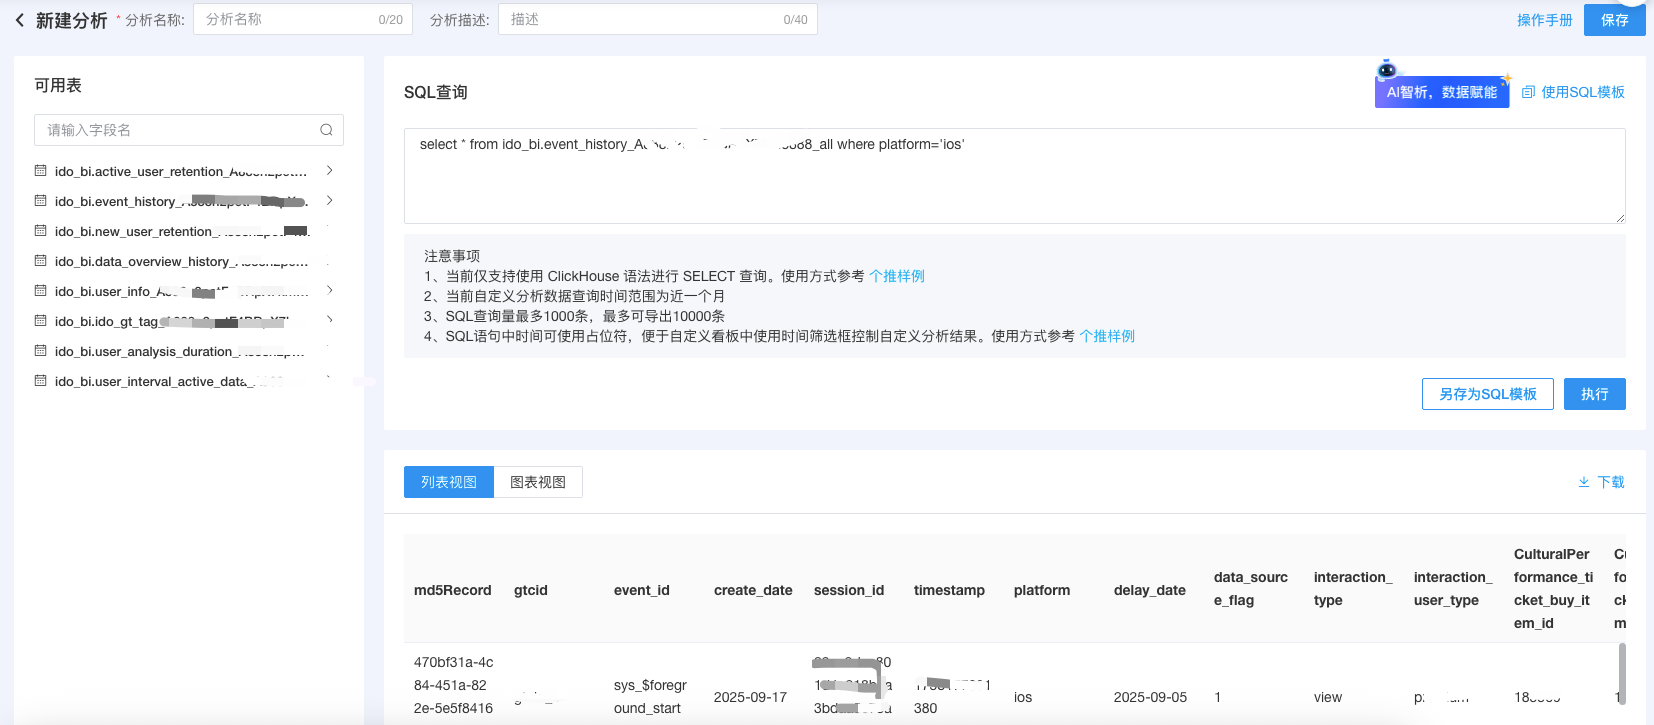Screen dimensions: 1654x725
Task: Click the 使用SQL模板 link
Action: 1582,92
